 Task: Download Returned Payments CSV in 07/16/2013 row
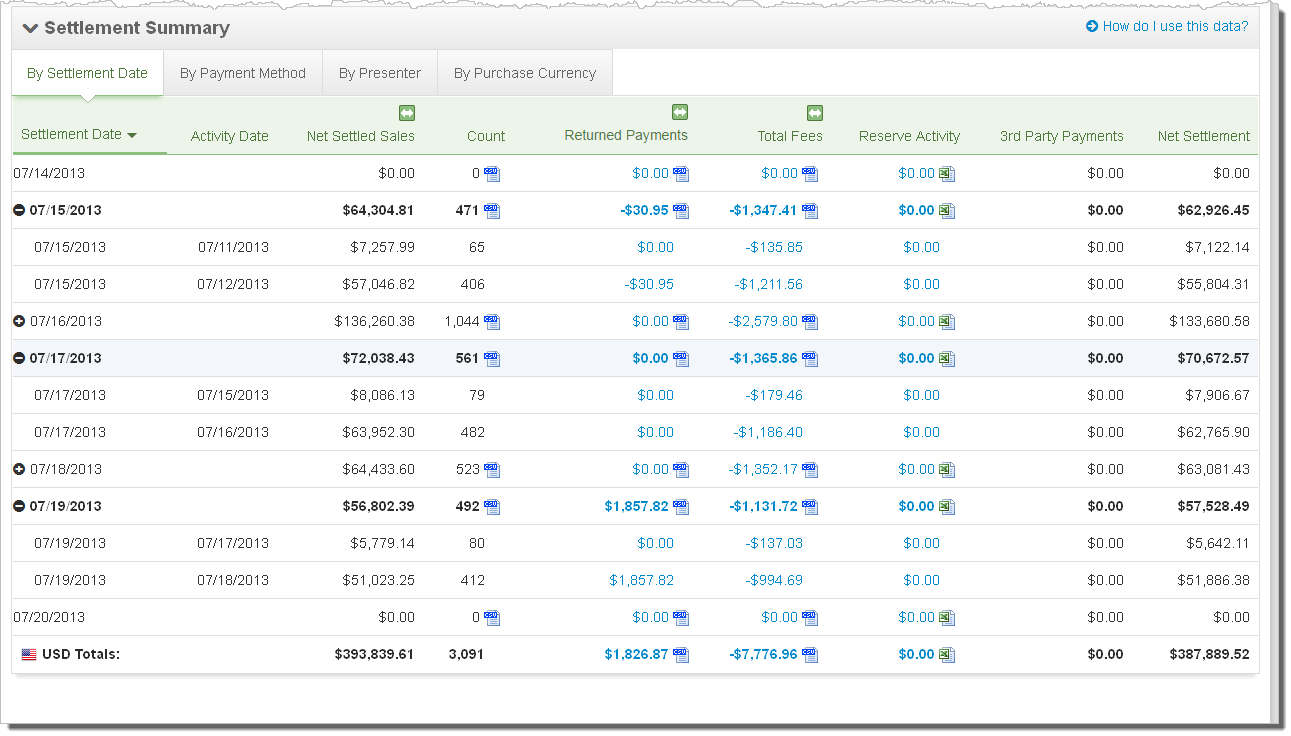[681, 322]
